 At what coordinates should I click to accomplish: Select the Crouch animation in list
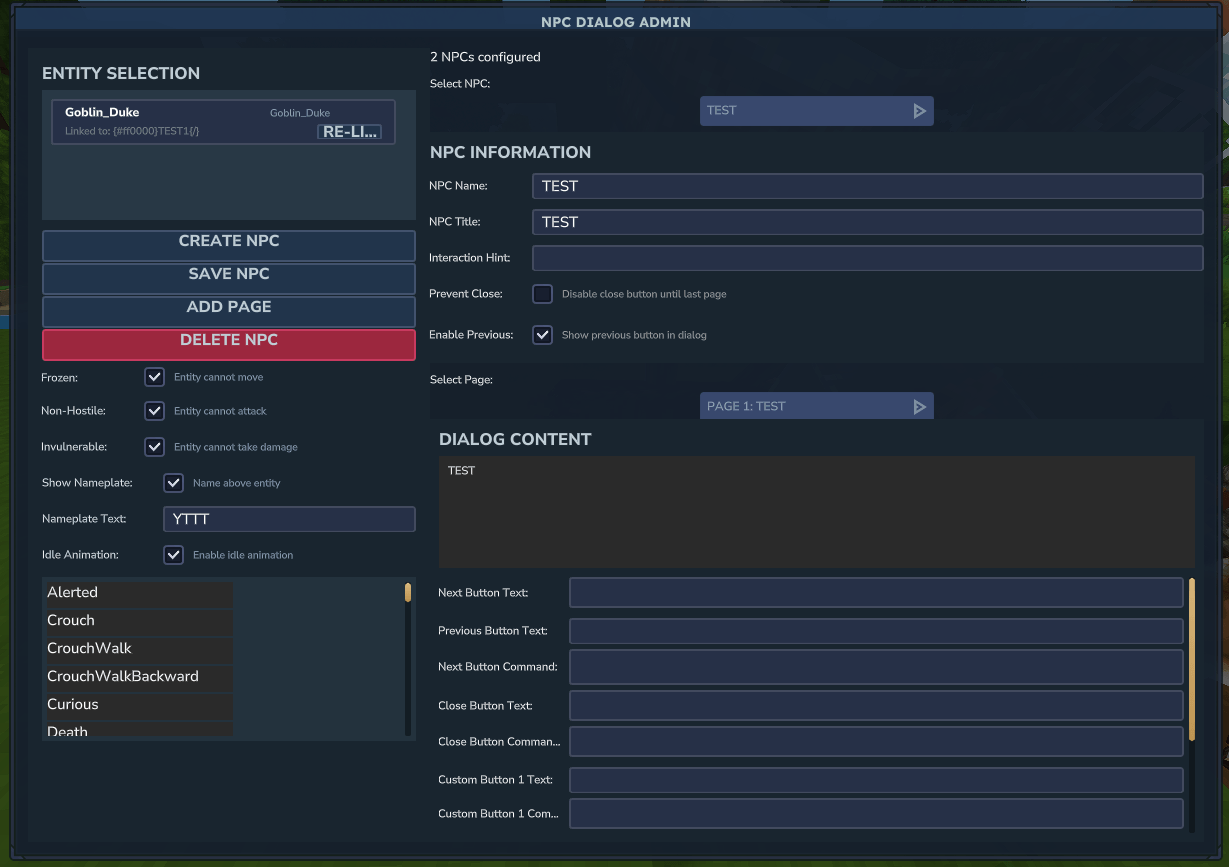point(138,621)
